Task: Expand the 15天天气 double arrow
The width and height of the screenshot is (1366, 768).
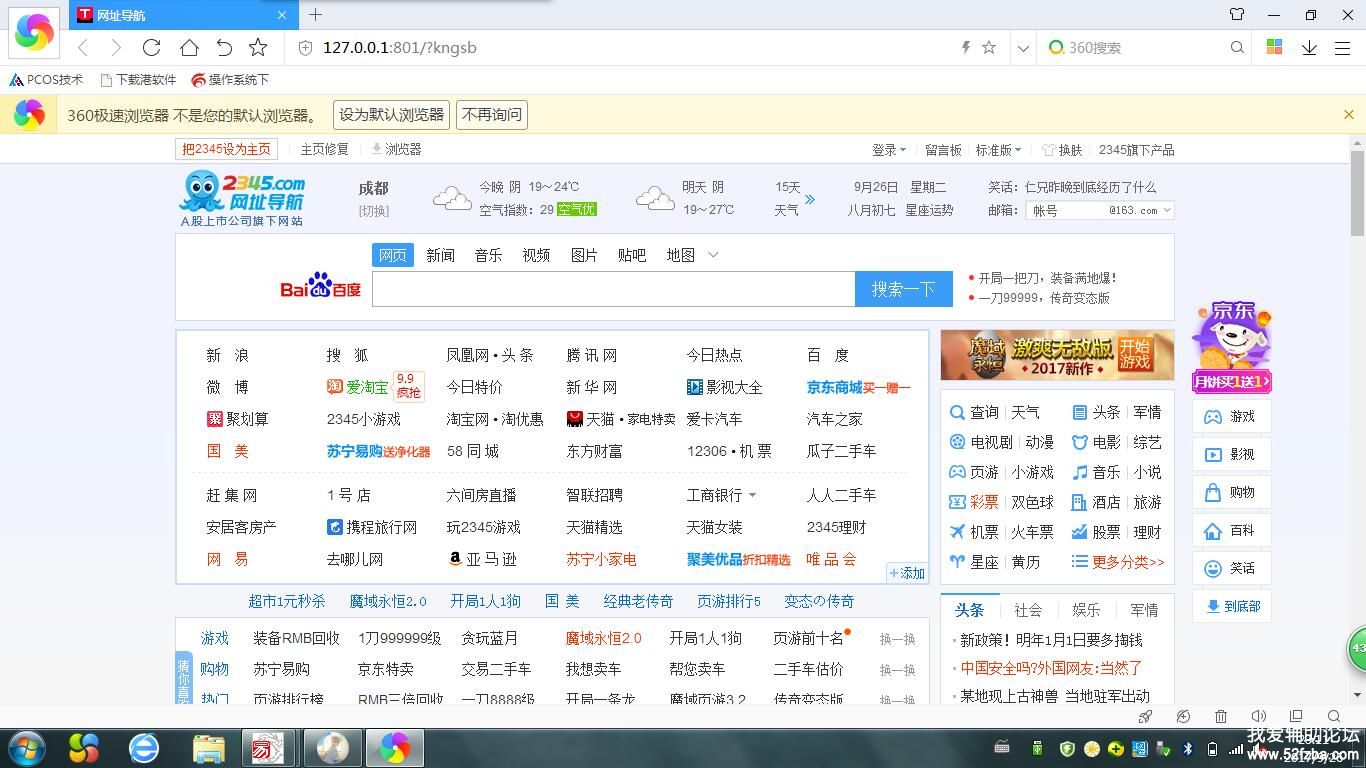Action: click(810, 199)
